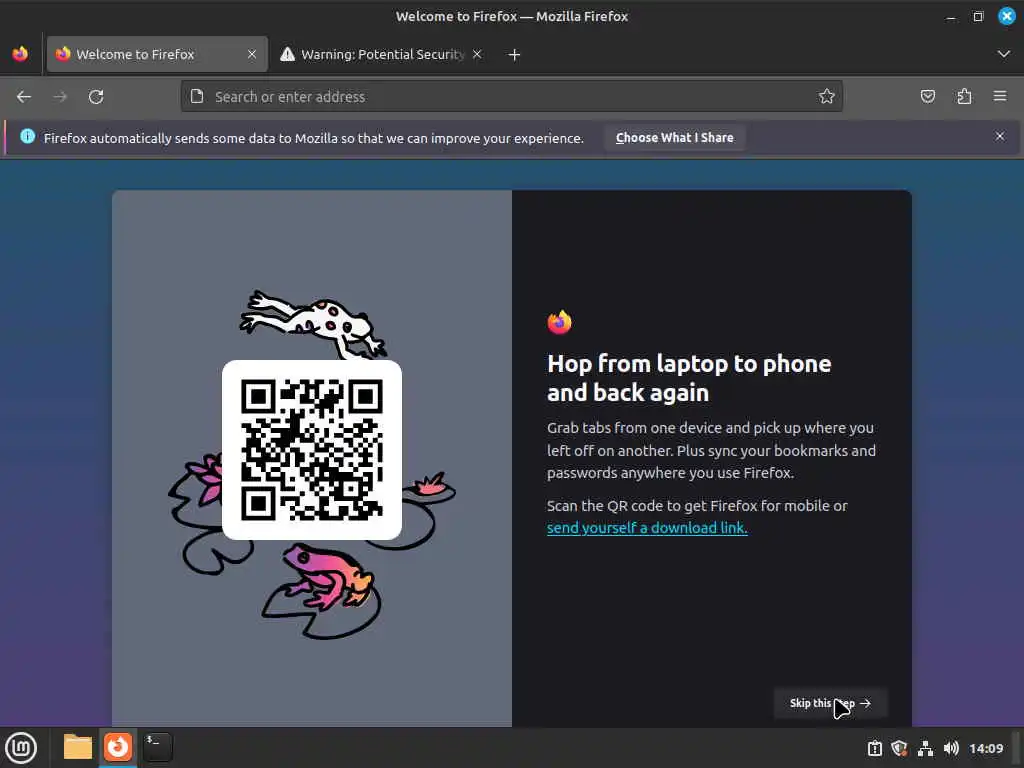1024x768 pixels.
Task: Reload the current page
Action: (96, 97)
